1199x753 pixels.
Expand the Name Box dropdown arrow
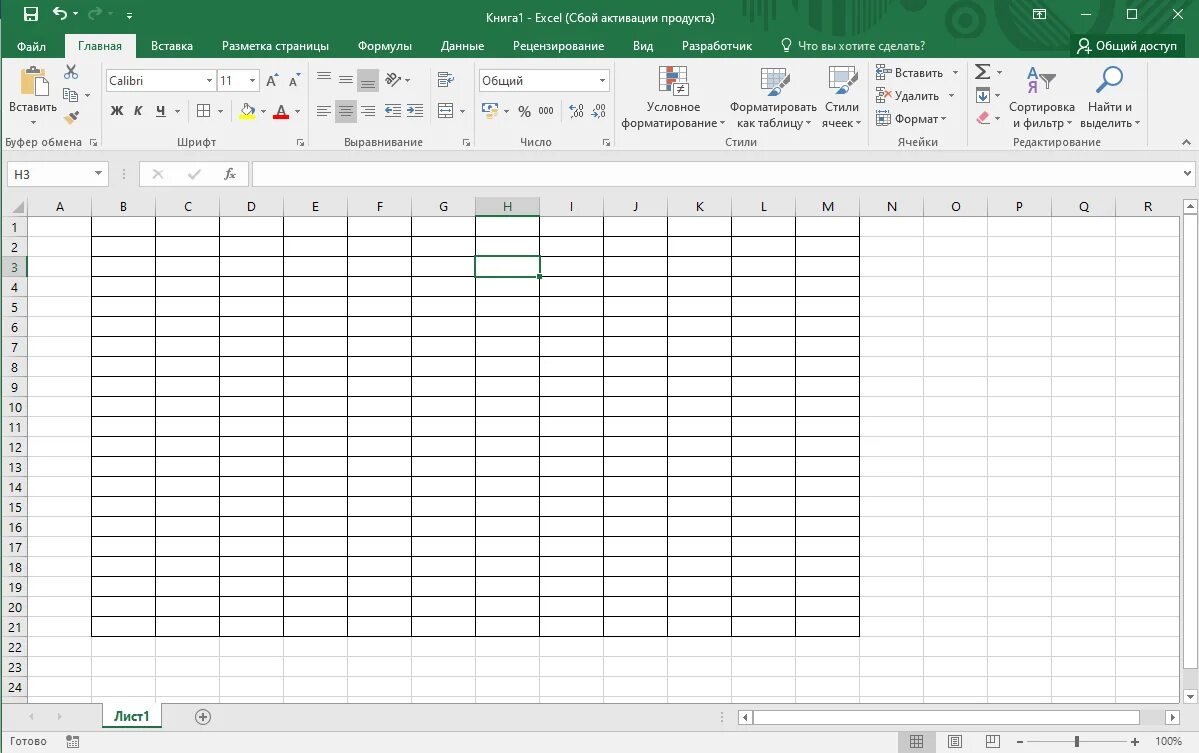98,174
